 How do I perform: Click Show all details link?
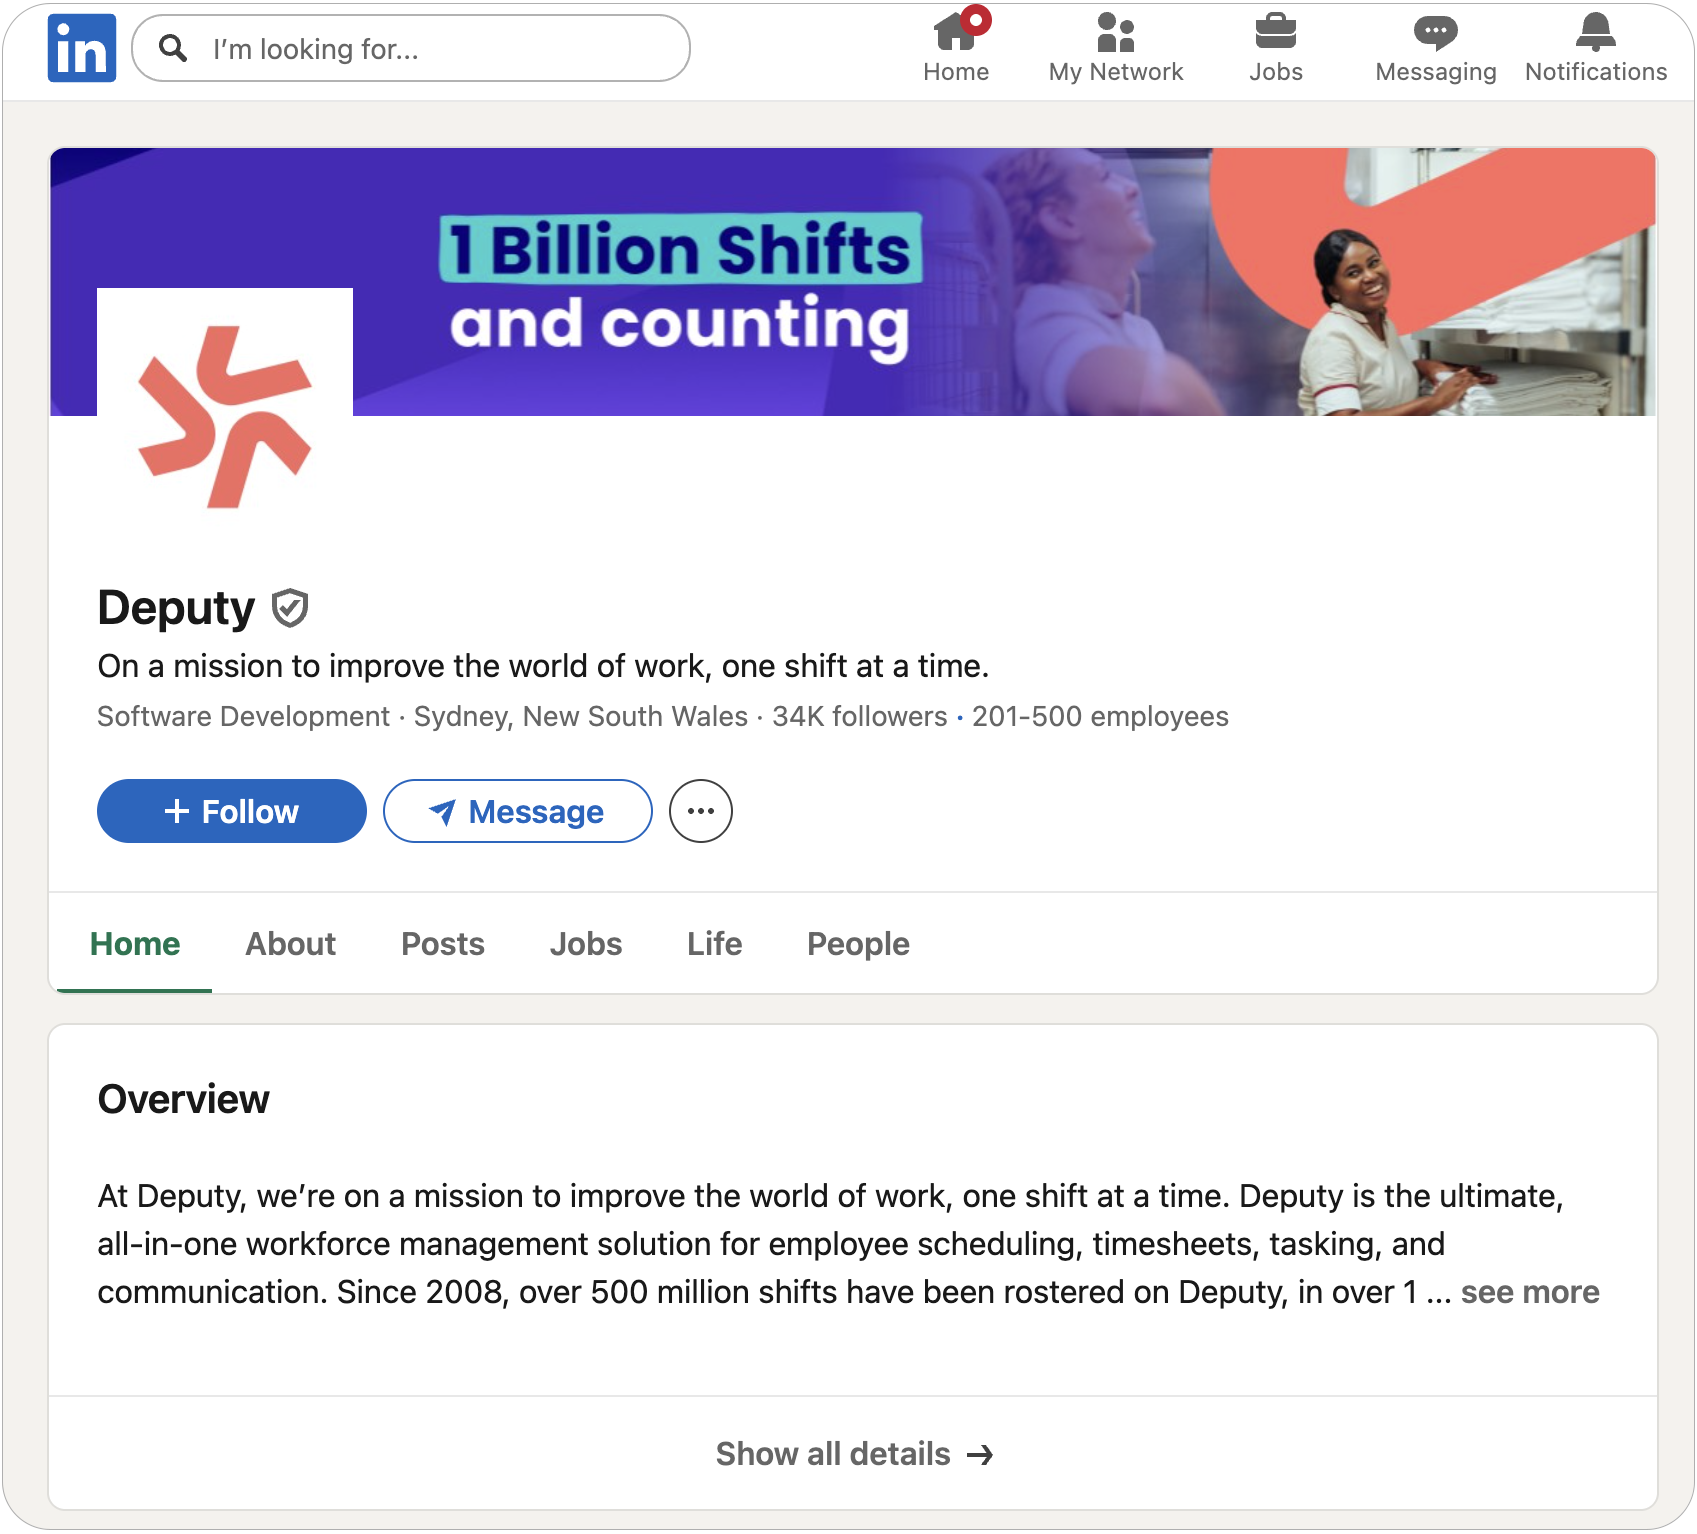tap(854, 1454)
